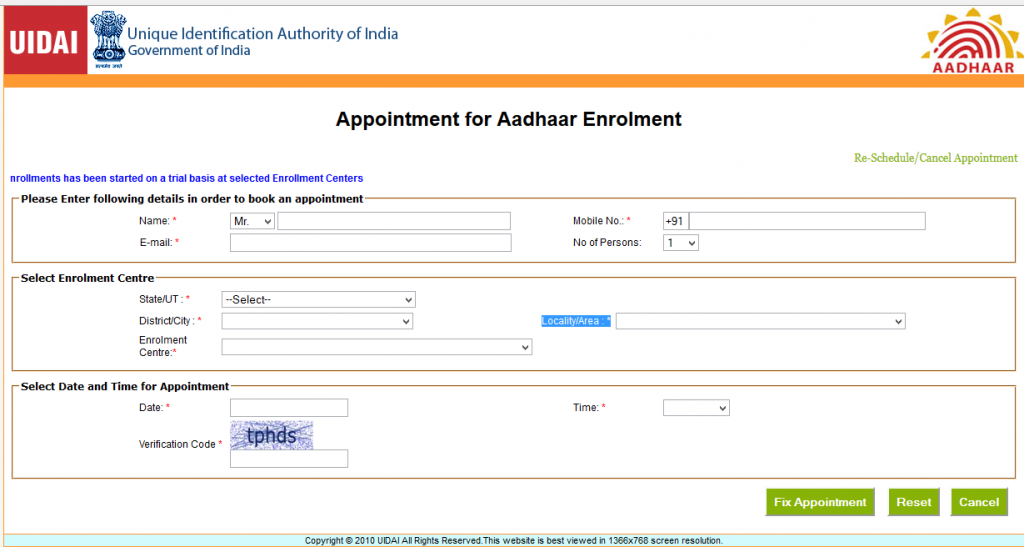Click the Fix Appointment button
The width and height of the screenshot is (1024, 547).
[x=820, y=502]
